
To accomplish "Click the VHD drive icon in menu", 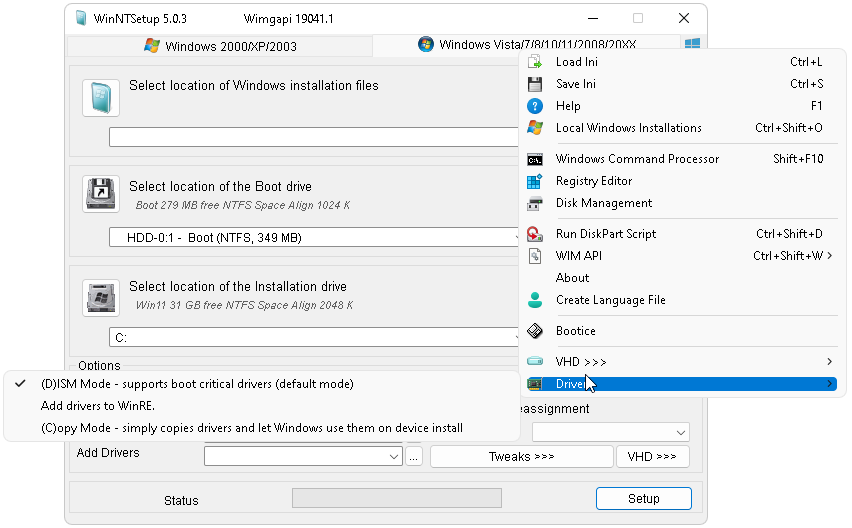I will (535, 361).
